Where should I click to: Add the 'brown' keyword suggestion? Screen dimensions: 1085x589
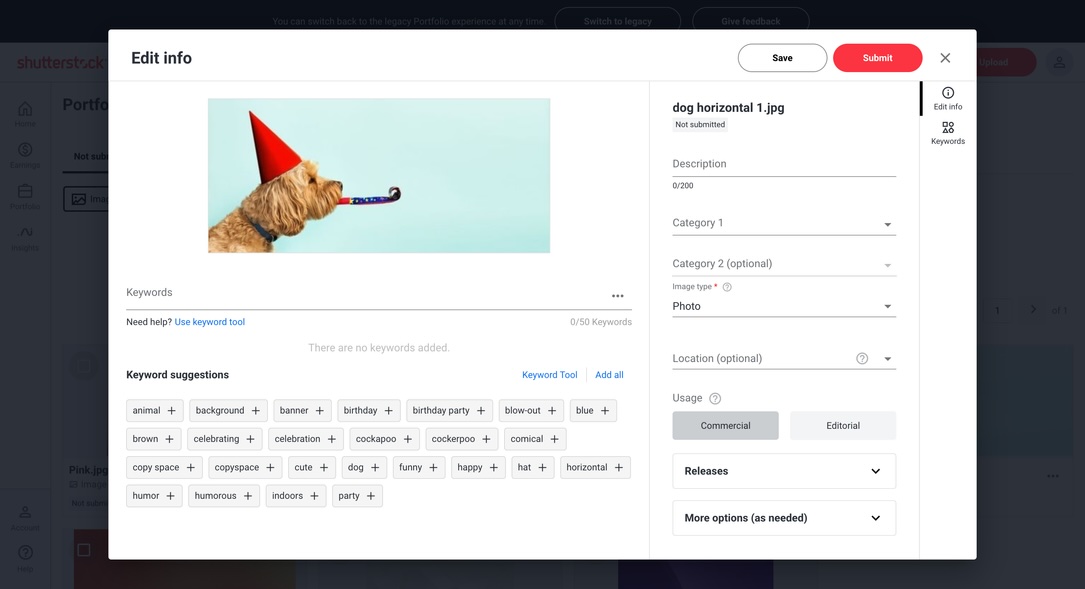click(x=154, y=439)
